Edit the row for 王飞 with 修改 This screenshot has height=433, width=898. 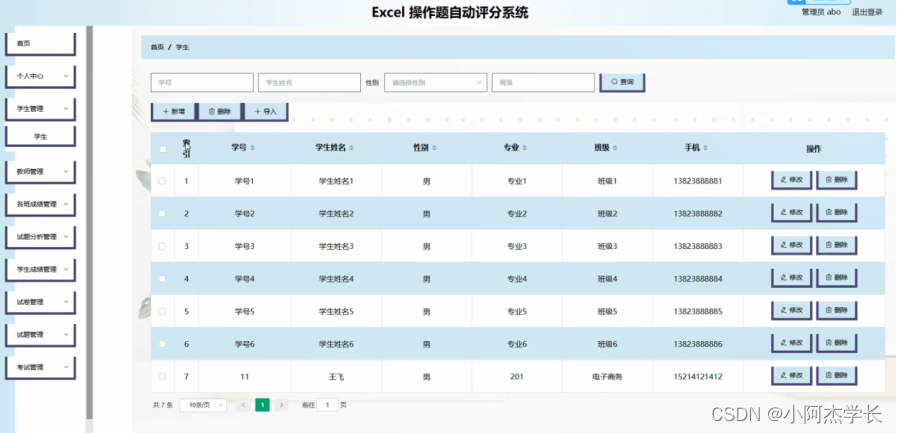pyautogui.click(x=792, y=376)
